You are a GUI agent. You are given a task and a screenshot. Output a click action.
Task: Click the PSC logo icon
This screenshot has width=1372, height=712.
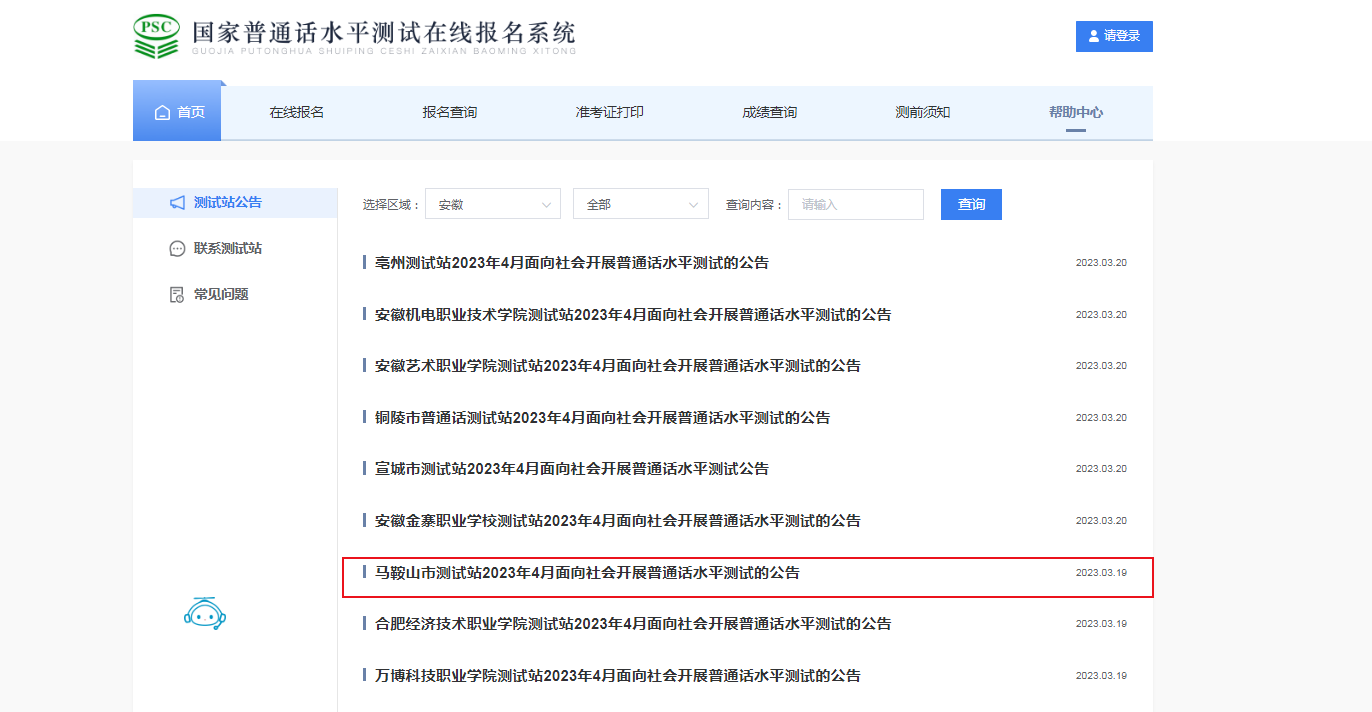tap(156, 37)
